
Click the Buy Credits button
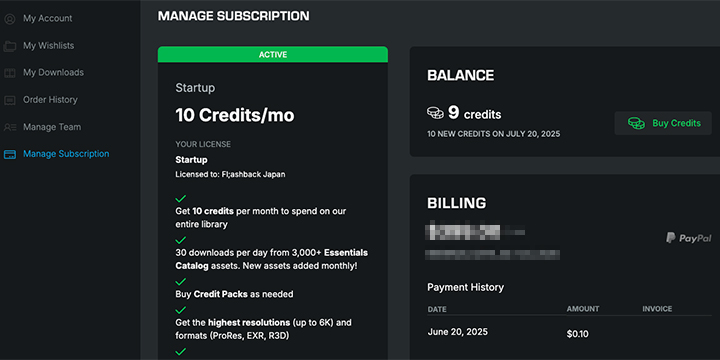click(x=663, y=123)
